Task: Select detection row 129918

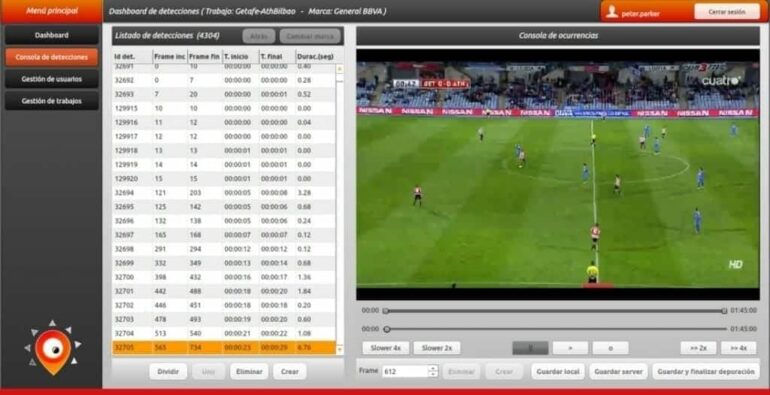Action: click(224, 150)
